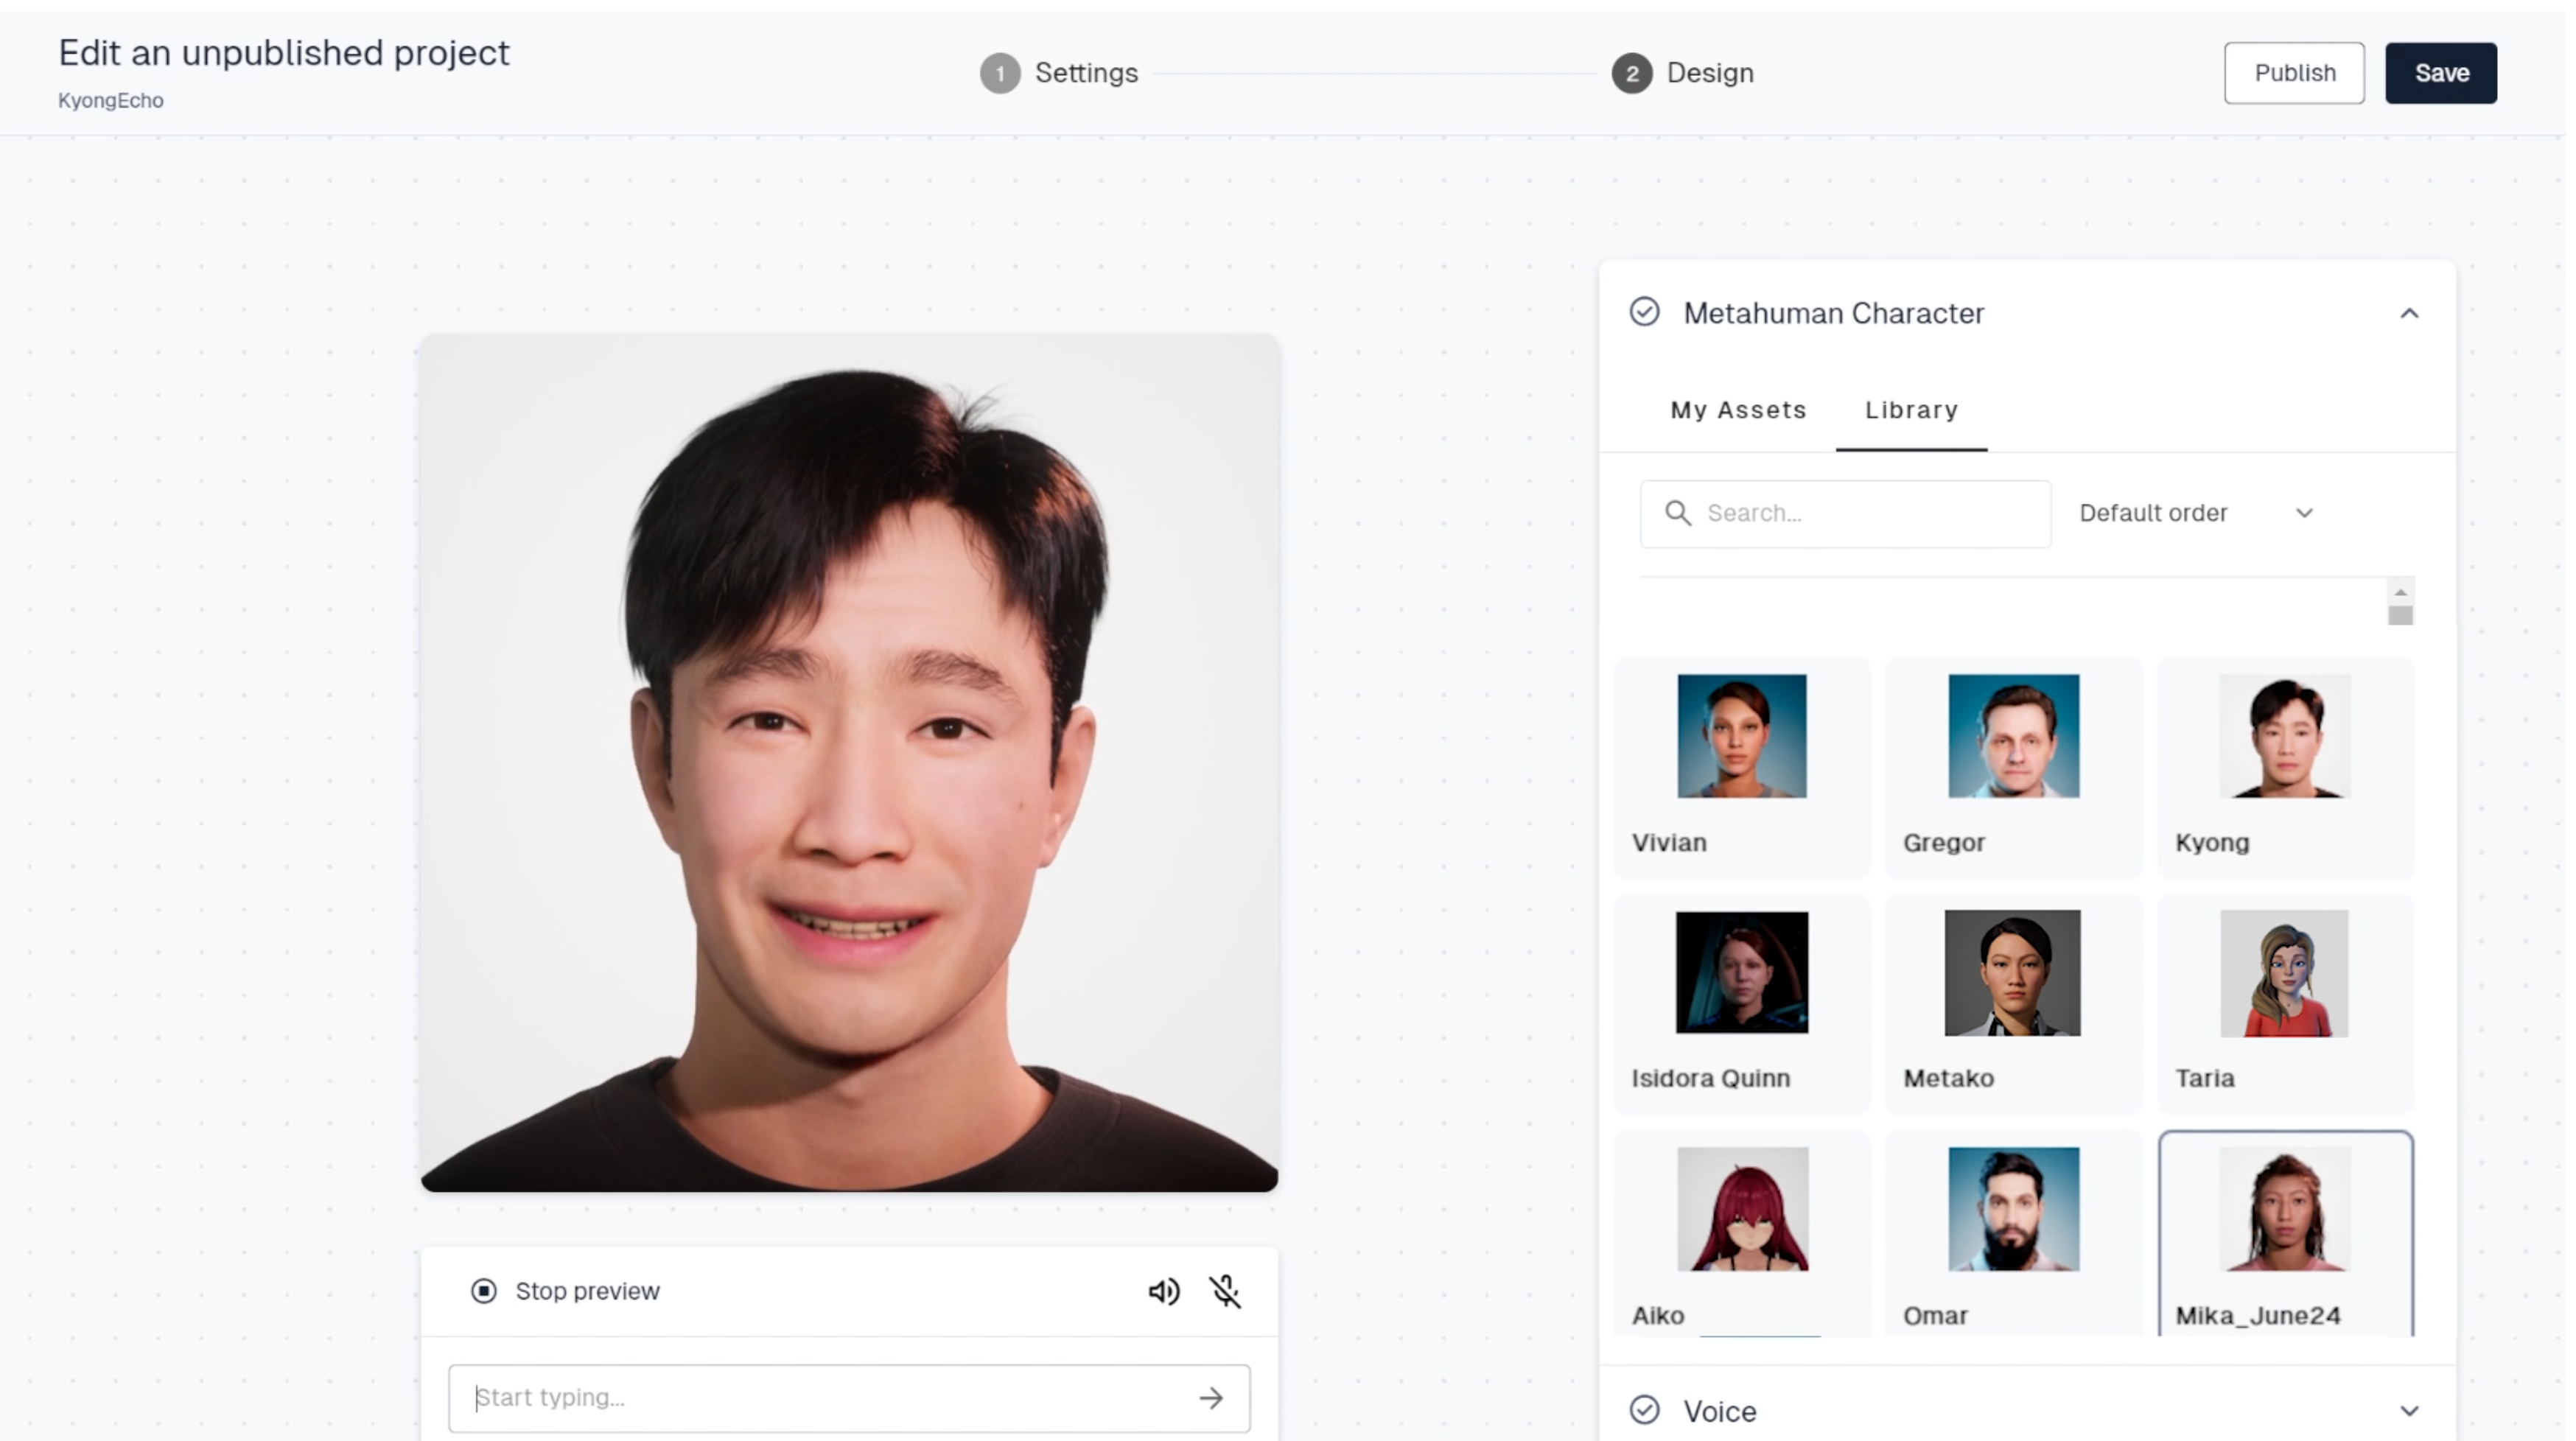Click step 1 Settings circle

coord(1000,73)
